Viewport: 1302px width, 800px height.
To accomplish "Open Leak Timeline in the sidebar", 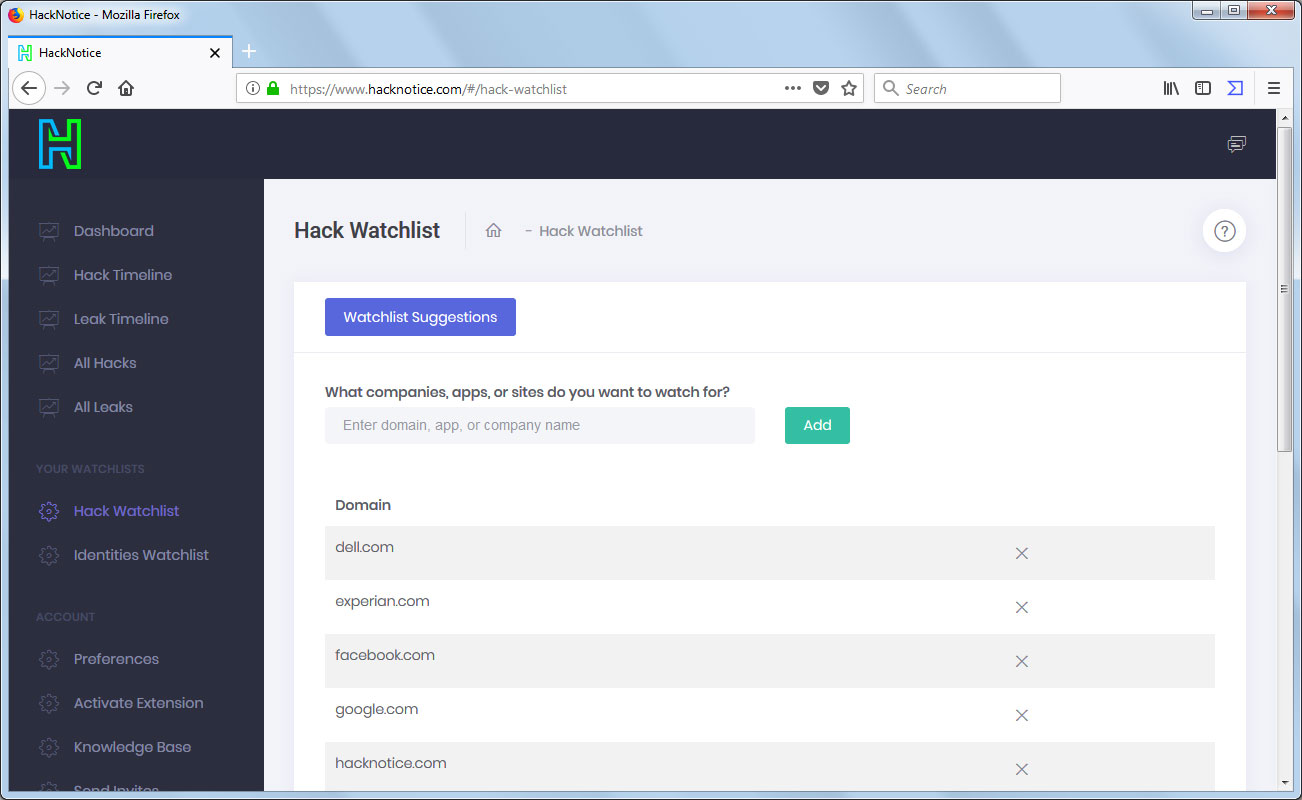I will point(121,319).
